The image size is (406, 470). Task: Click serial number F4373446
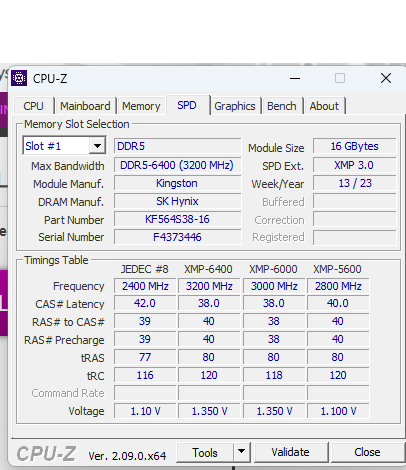click(x=177, y=237)
